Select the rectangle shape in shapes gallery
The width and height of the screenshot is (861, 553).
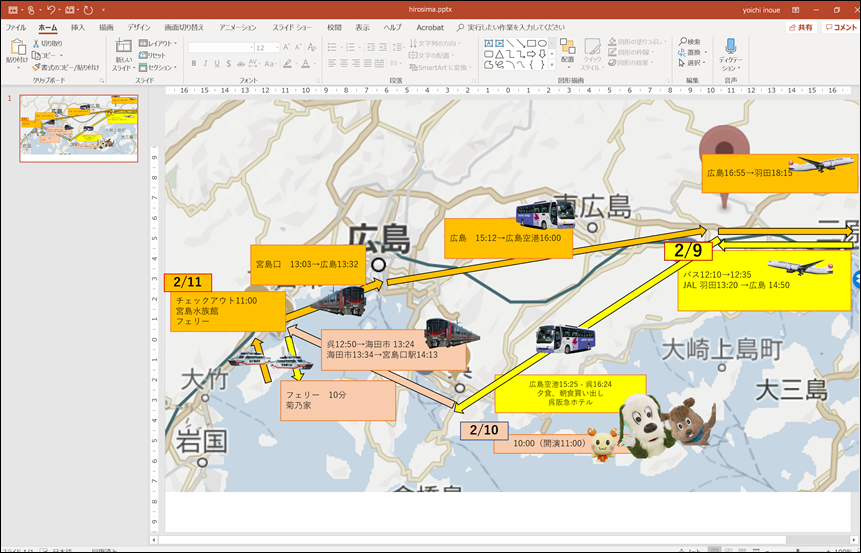tap(532, 43)
